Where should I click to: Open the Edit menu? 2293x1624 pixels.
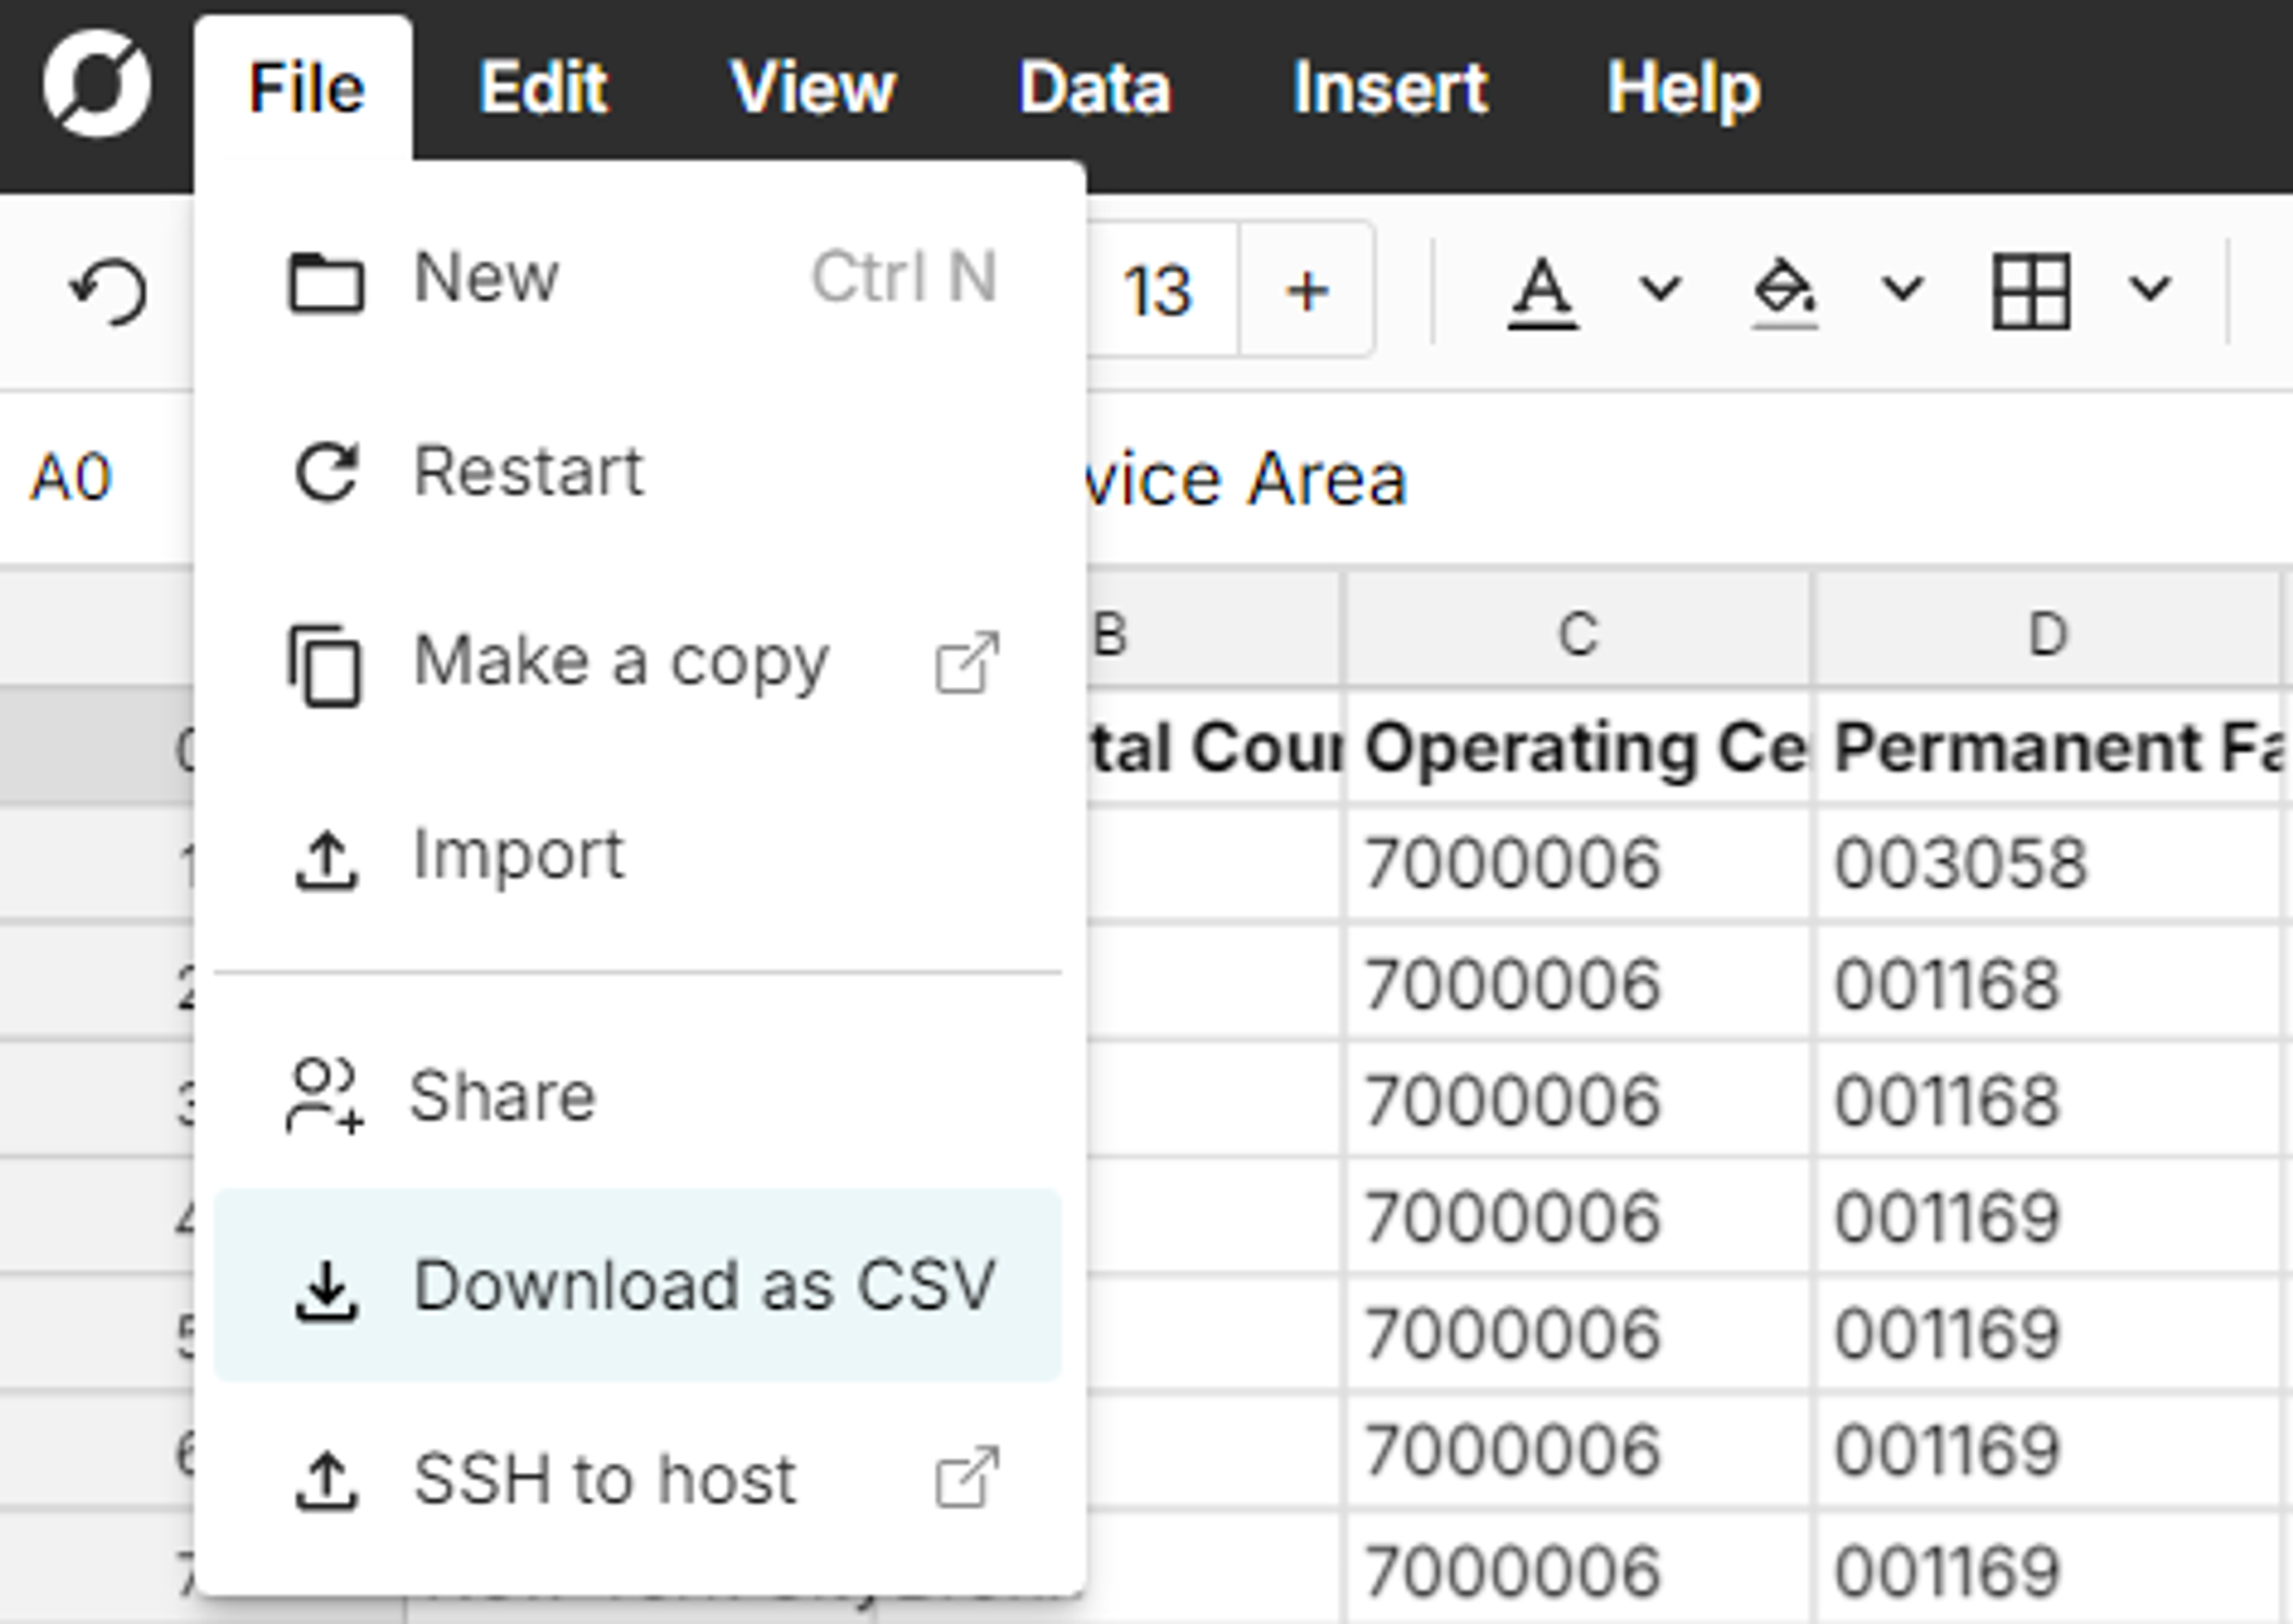543,88
